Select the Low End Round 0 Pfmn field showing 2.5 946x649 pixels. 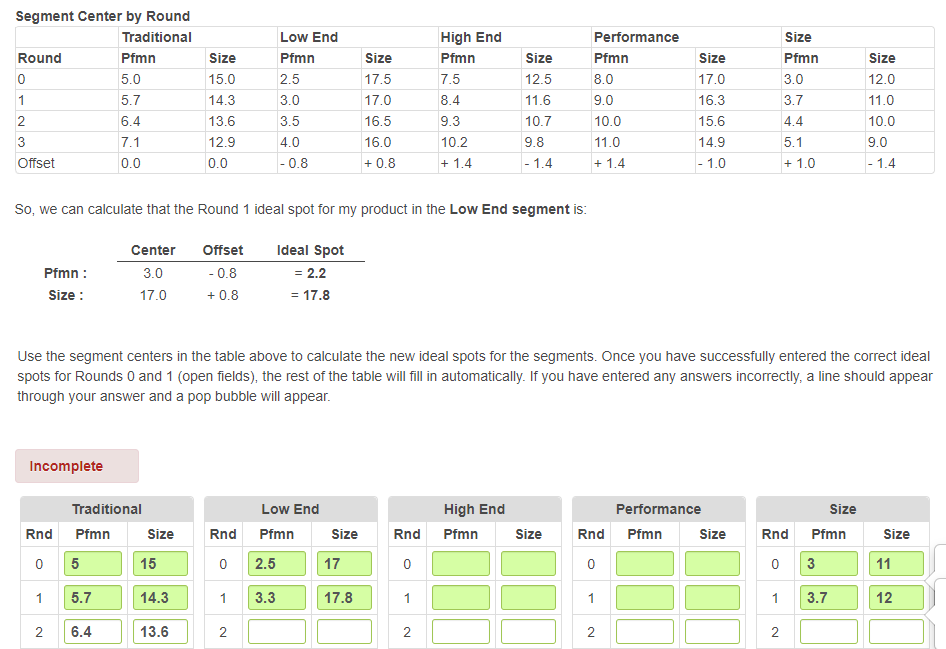click(277, 563)
